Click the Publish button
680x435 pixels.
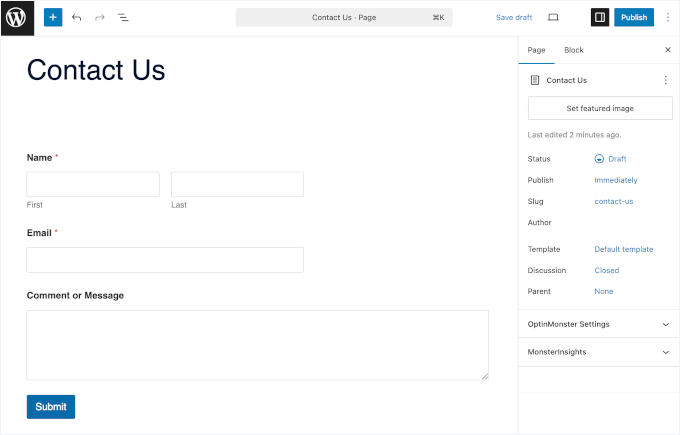point(634,17)
